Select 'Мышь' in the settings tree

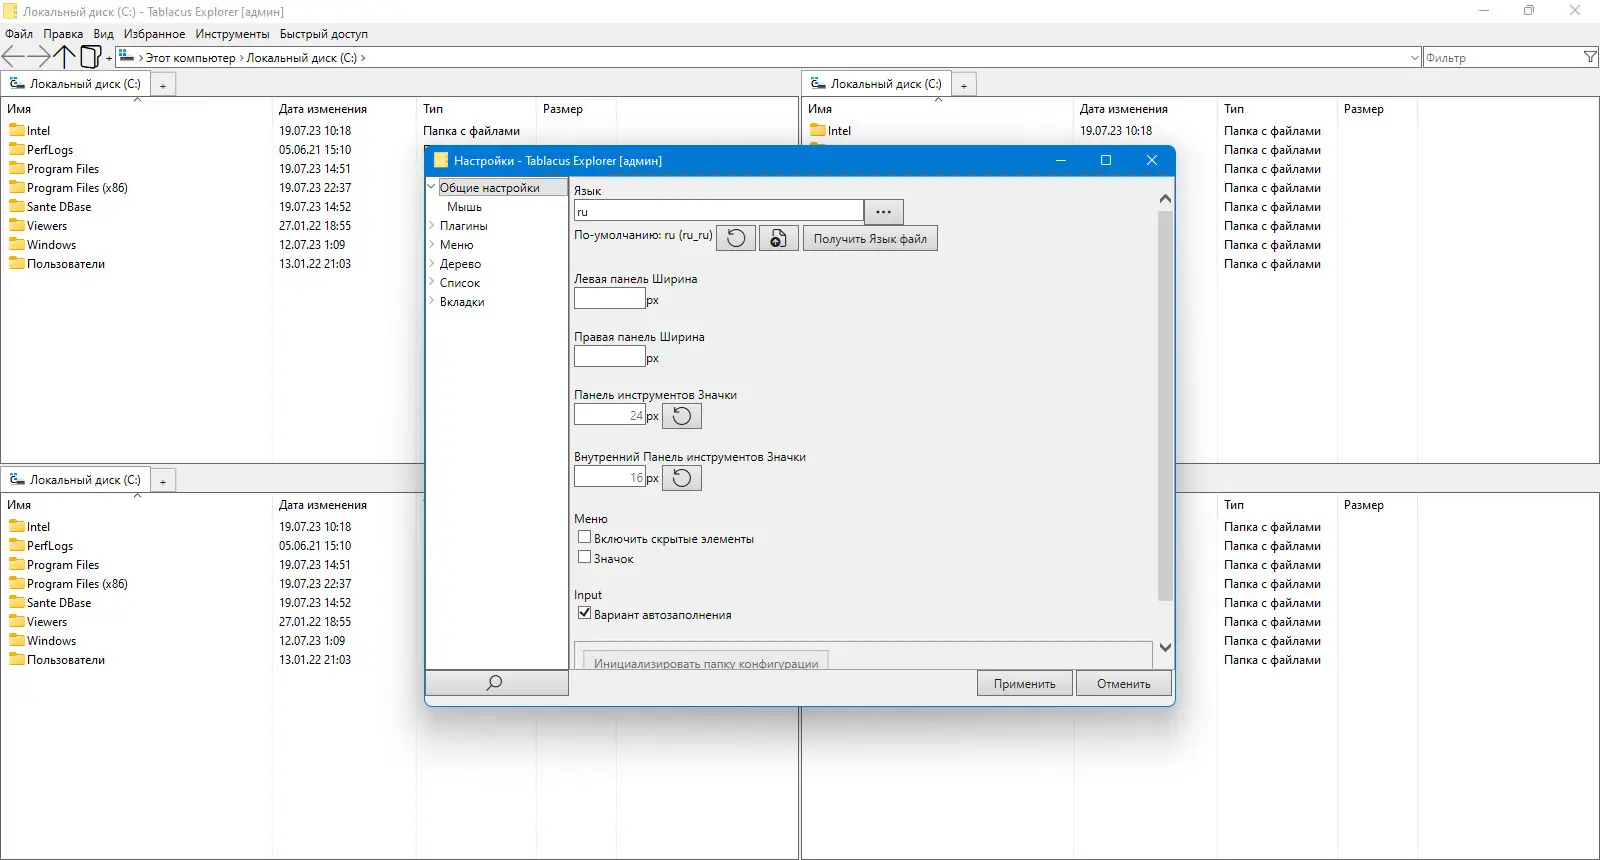[x=465, y=206]
